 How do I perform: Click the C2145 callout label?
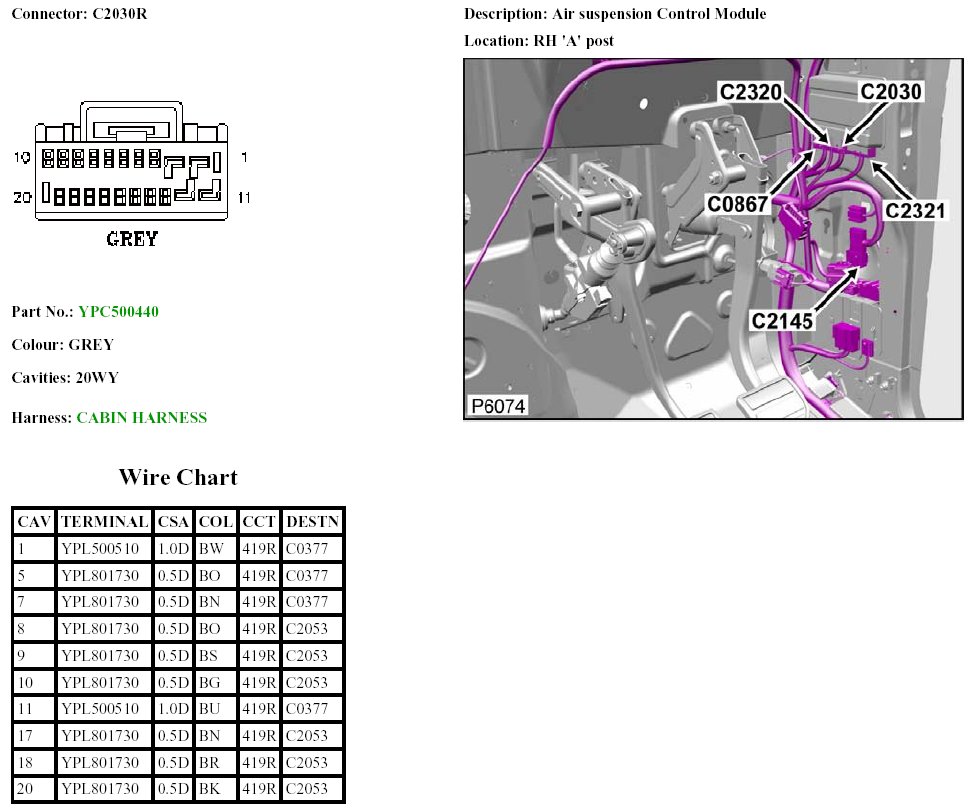point(782,321)
